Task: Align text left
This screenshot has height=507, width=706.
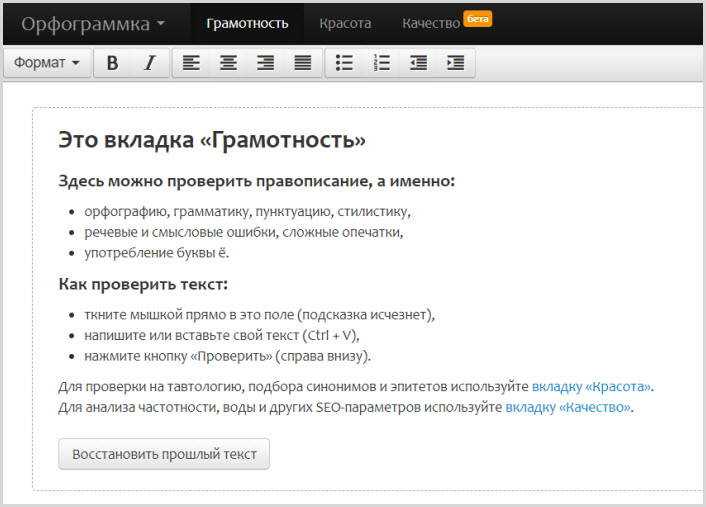Action: pos(191,63)
